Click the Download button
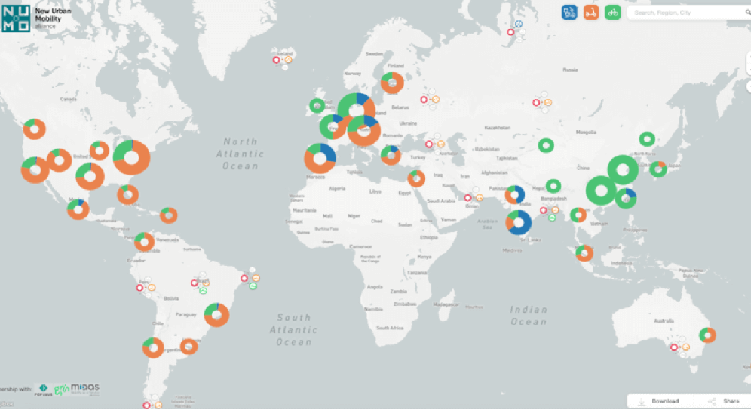751x409 pixels. (x=660, y=400)
